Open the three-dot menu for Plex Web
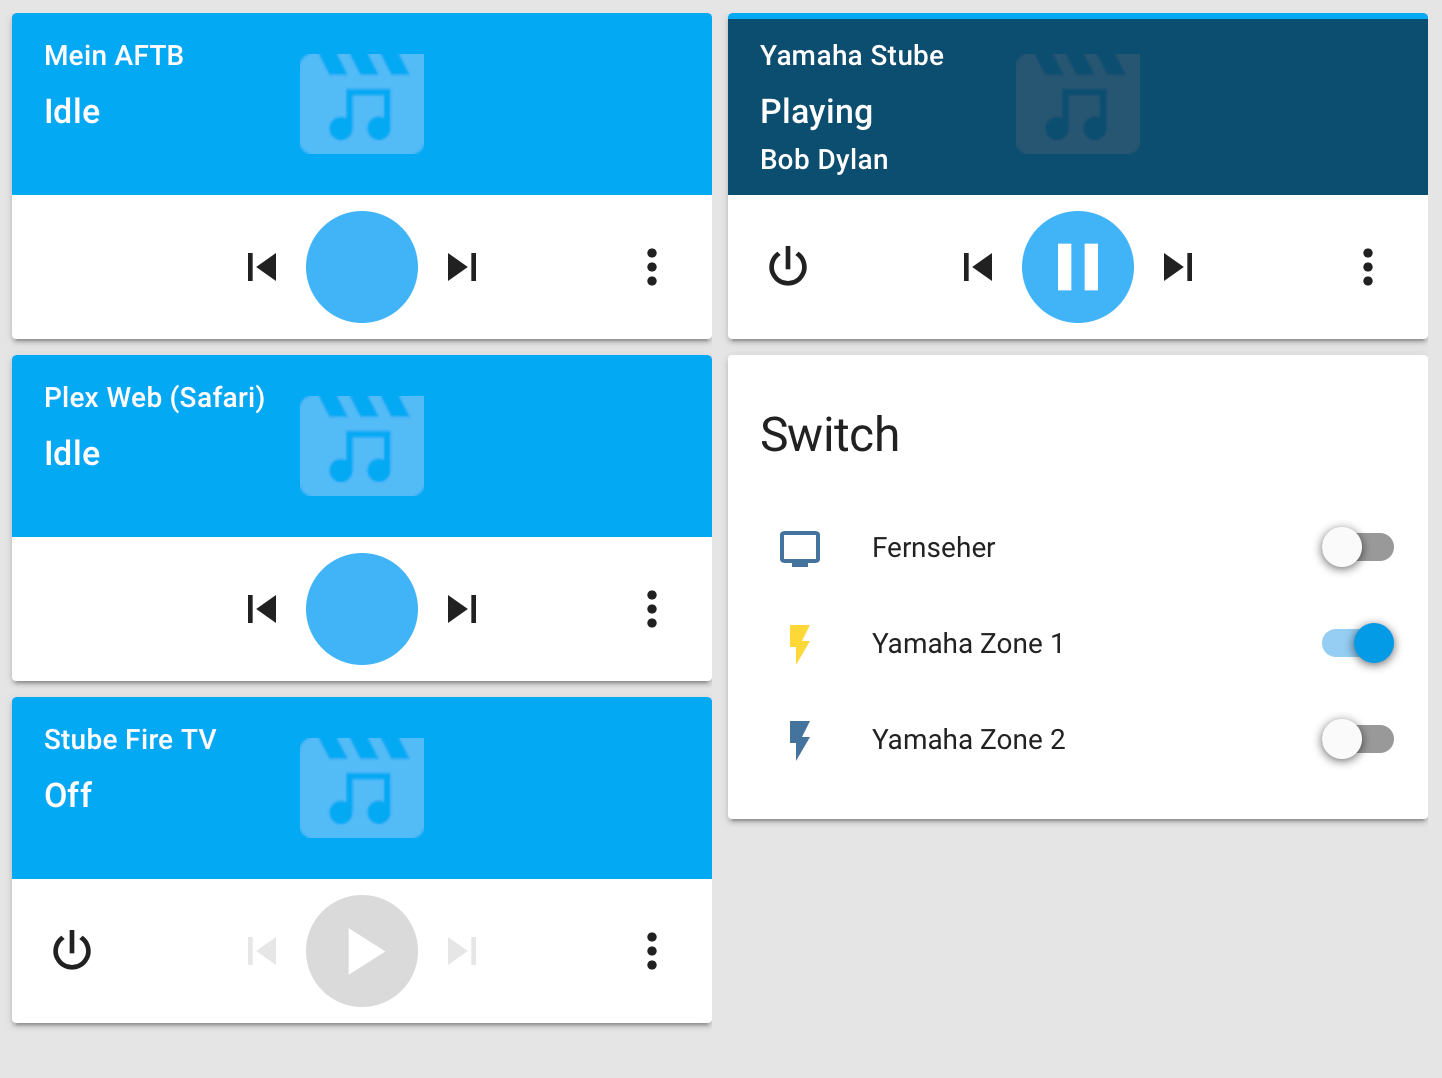This screenshot has height=1078, width=1442. coord(652,609)
